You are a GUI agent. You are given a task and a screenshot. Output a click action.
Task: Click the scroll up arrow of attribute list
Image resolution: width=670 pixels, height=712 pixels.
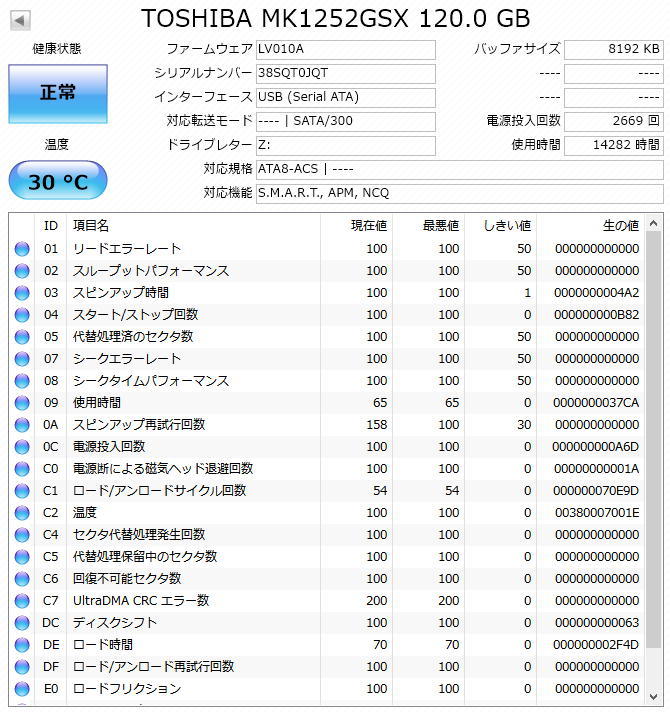[x=653, y=223]
